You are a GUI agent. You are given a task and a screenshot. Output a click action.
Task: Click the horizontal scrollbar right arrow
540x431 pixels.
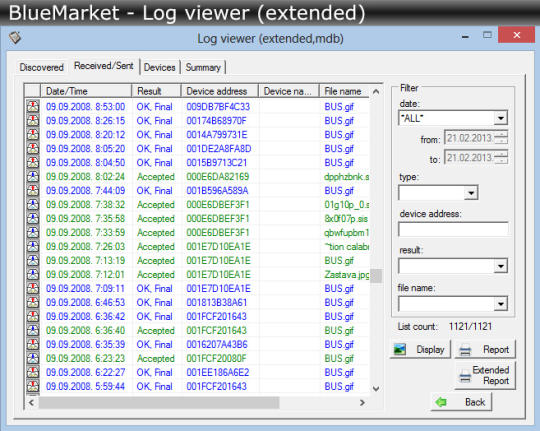click(362, 402)
